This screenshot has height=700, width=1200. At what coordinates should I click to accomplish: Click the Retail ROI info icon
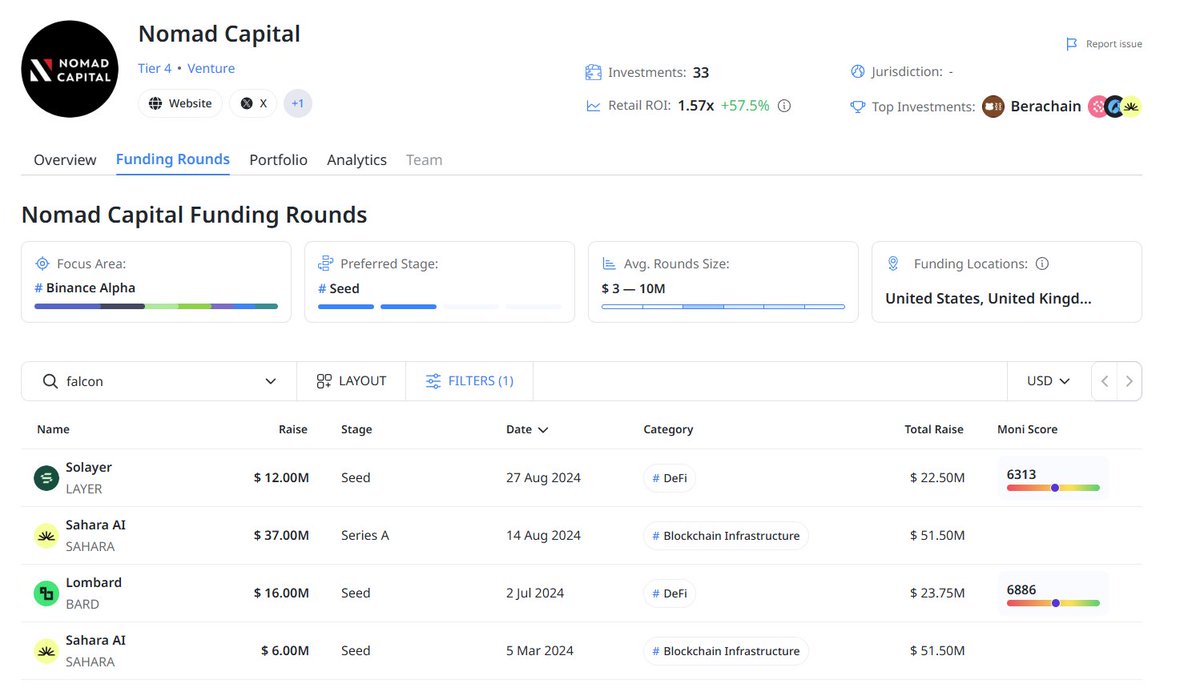(784, 105)
